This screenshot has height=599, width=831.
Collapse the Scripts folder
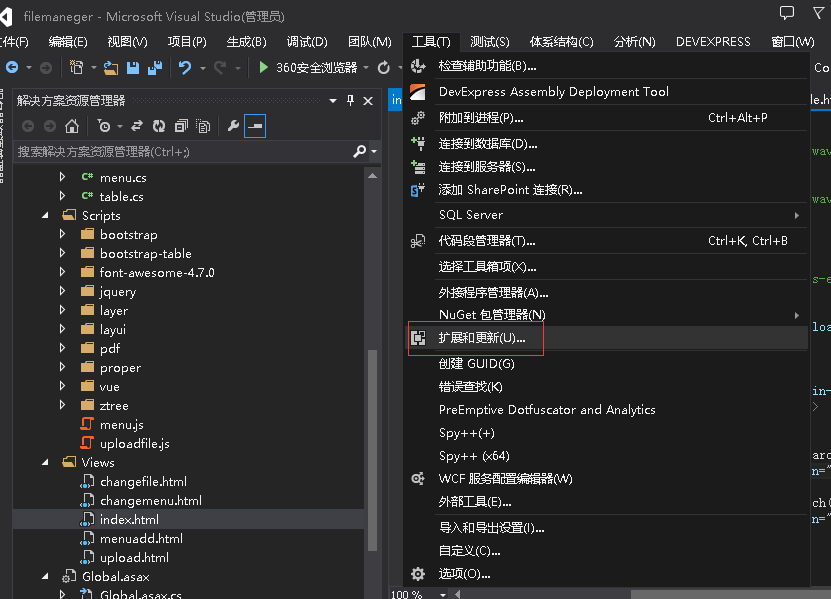pos(46,215)
